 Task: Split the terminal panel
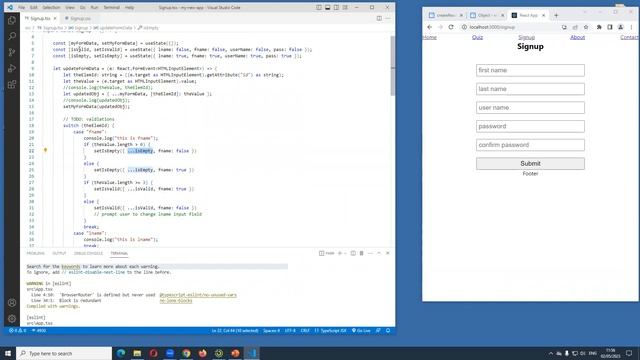pyautogui.click(x=353, y=253)
